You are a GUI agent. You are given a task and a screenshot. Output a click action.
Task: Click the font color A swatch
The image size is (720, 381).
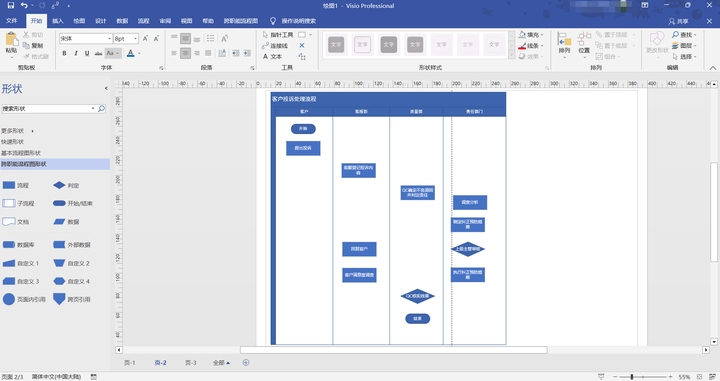(130, 53)
